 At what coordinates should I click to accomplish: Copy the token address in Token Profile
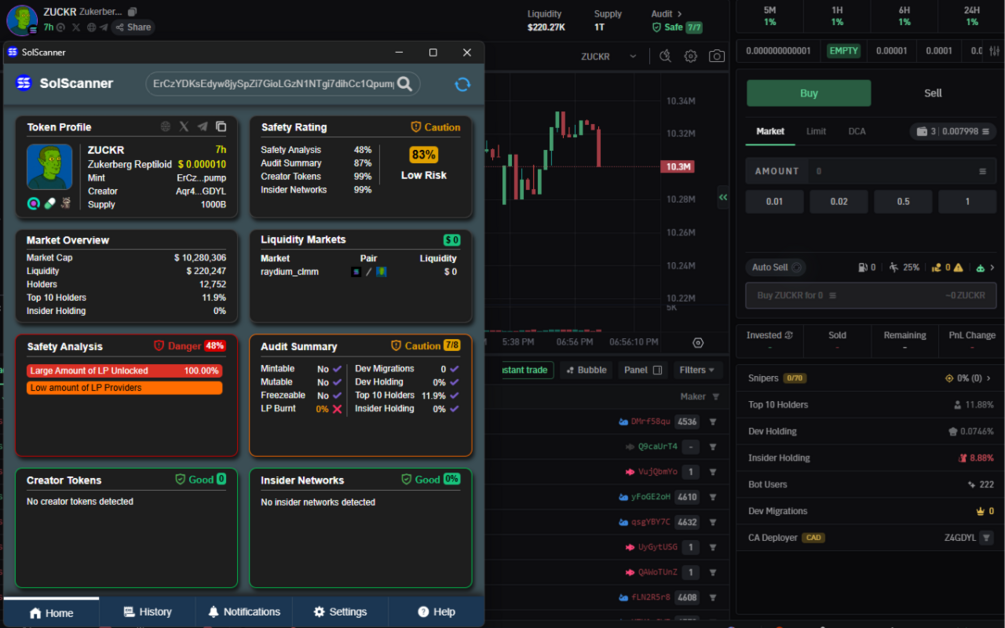pyautogui.click(x=221, y=127)
